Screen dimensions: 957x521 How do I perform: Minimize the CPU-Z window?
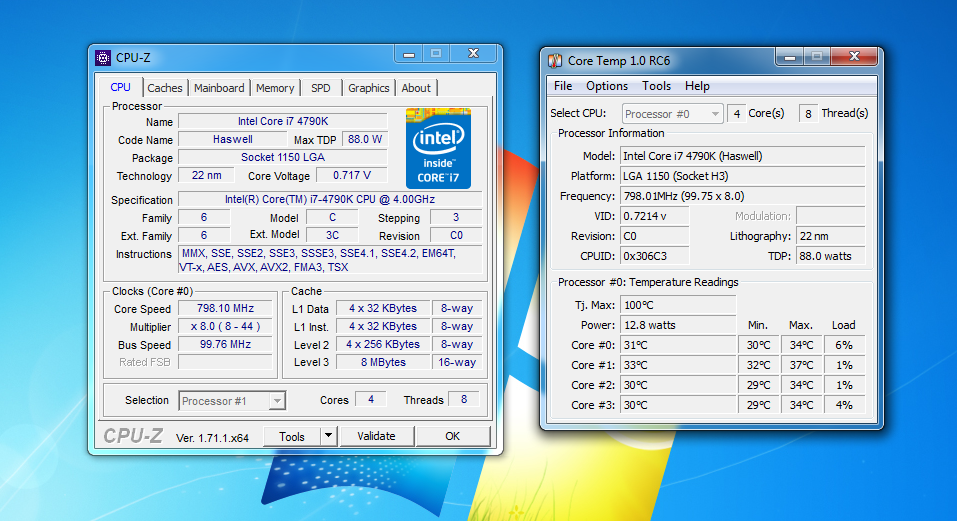409,54
